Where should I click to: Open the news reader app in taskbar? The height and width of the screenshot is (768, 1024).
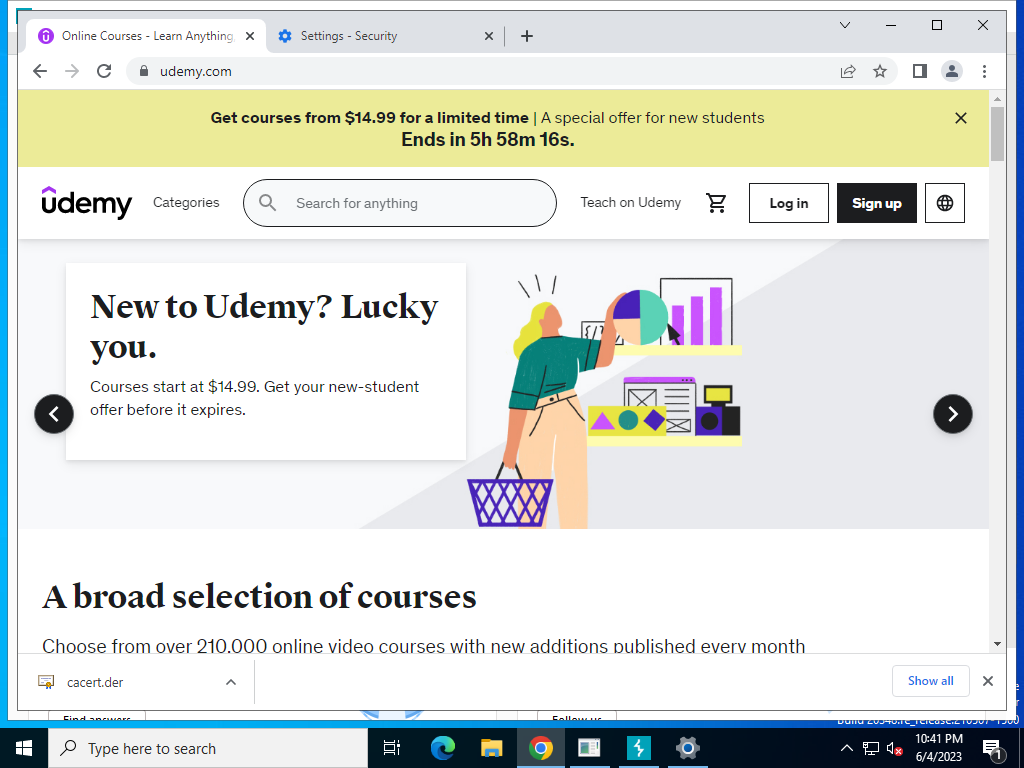pos(589,748)
